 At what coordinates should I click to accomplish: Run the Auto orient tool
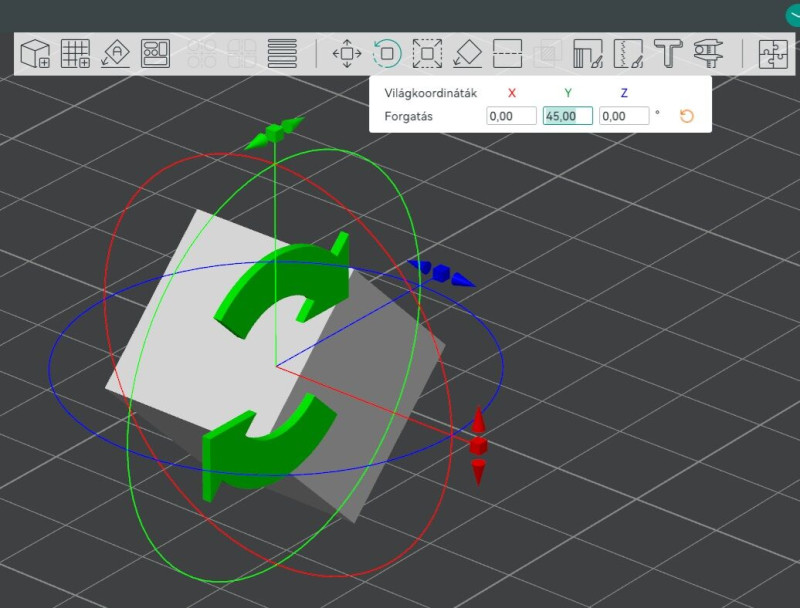click(x=116, y=54)
